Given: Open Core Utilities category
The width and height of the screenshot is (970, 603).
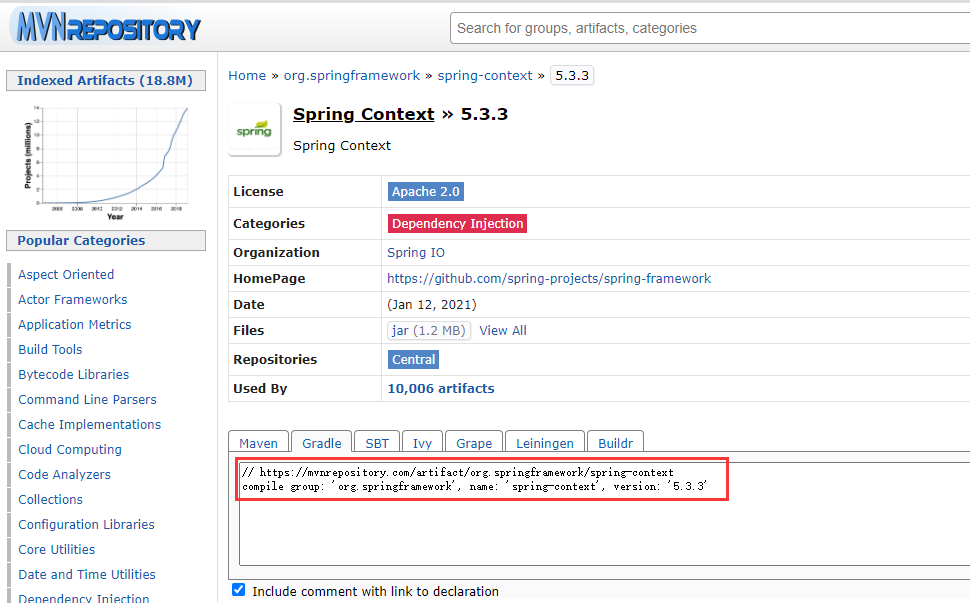Looking at the screenshot, I should 57,550.
